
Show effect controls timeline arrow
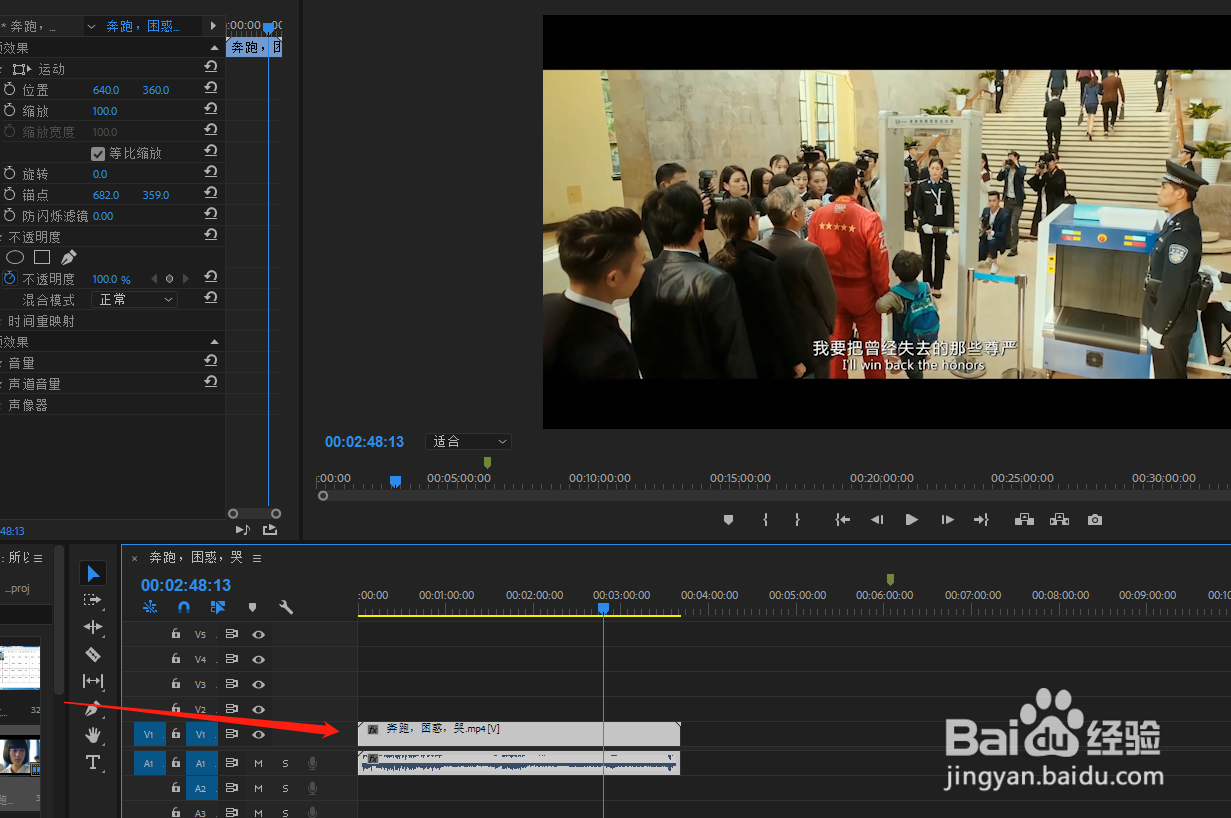213,25
